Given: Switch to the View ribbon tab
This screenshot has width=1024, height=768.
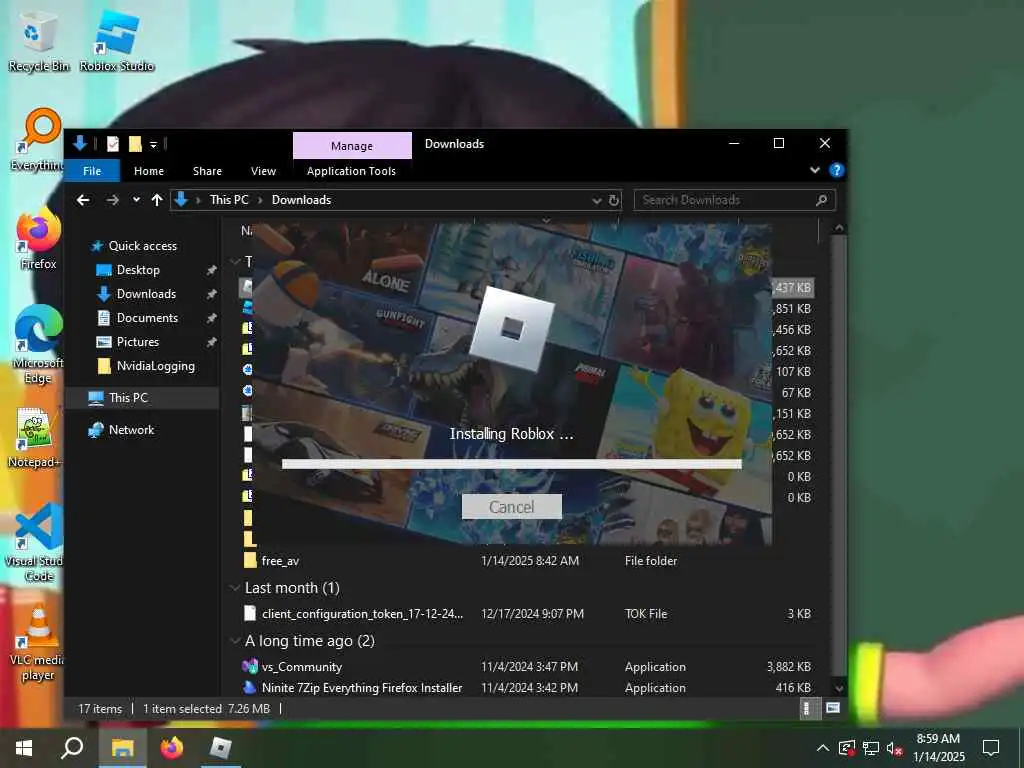Looking at the screenshot, I should [x=263, y=171].
